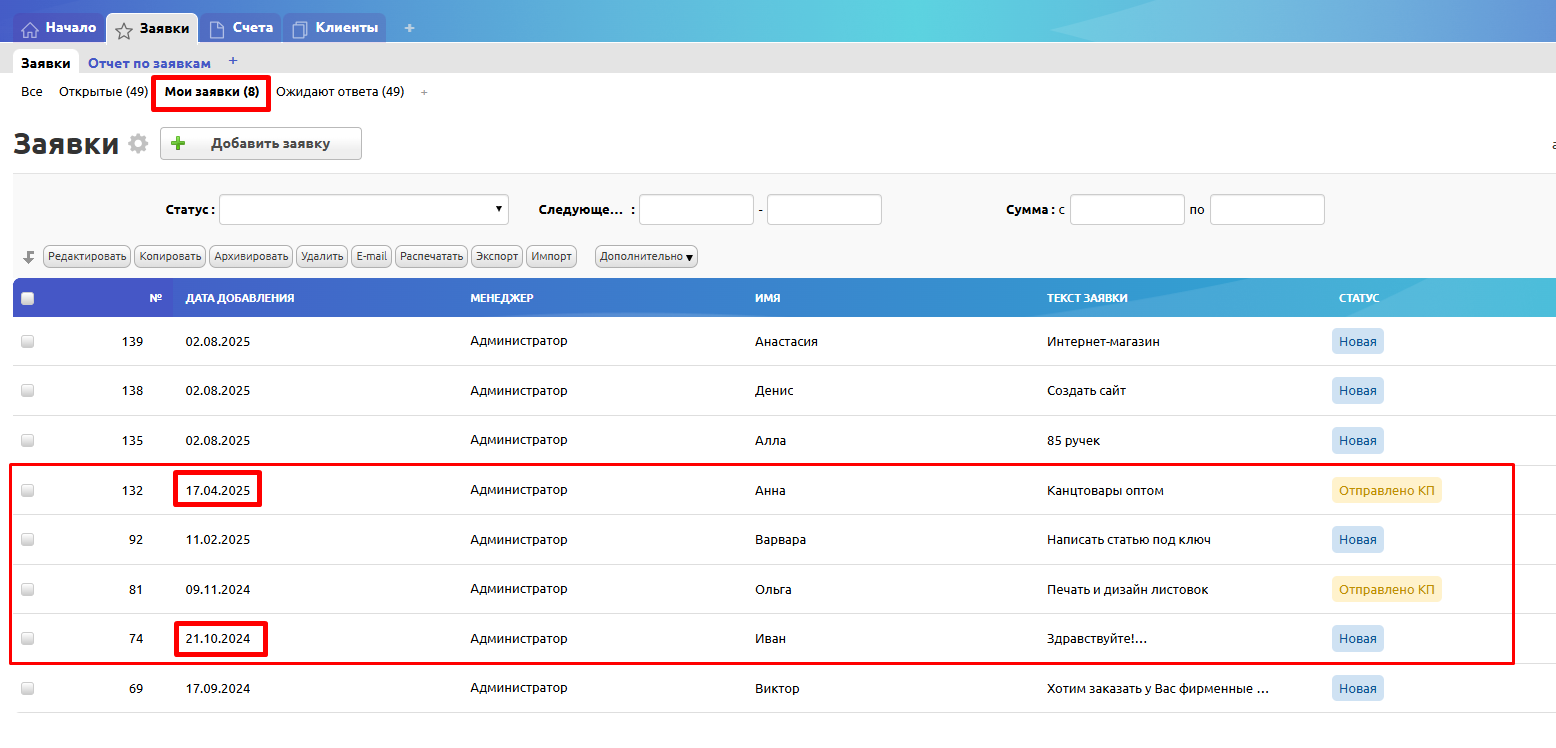Image resolution: width=1556 pixels, height=748 pixels.
Task: Open the Статус dropdown filter
Action: pos(364,210)
